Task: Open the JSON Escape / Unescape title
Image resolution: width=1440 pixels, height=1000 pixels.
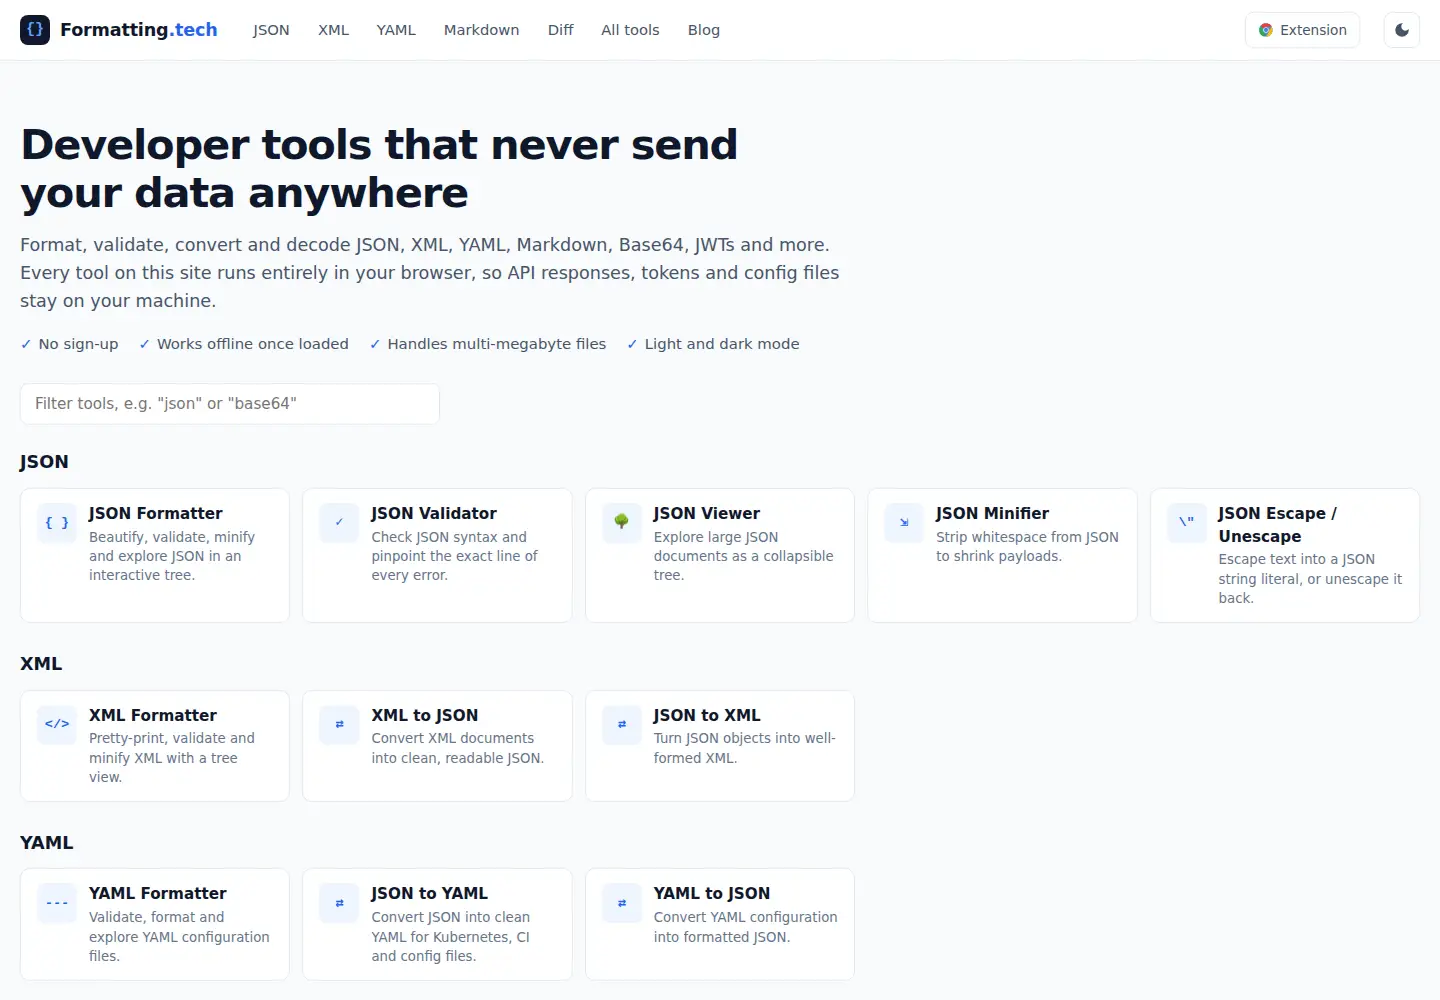Action: tap(1277, 525)
